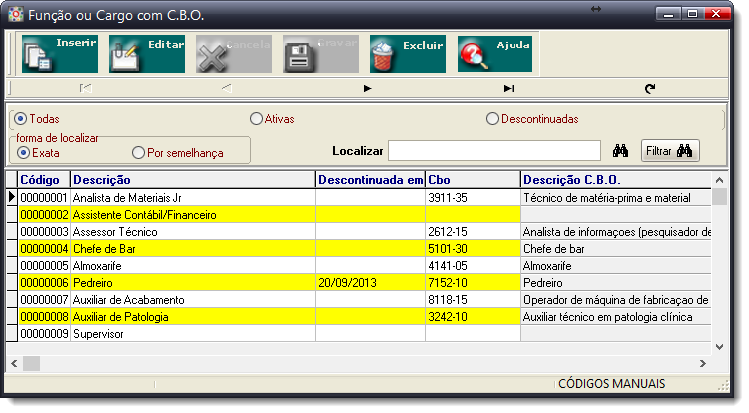This screenshot has width=749, height=413.
Task: Click the vertical scrollbar down arrow
Action: tap(719, 347)
